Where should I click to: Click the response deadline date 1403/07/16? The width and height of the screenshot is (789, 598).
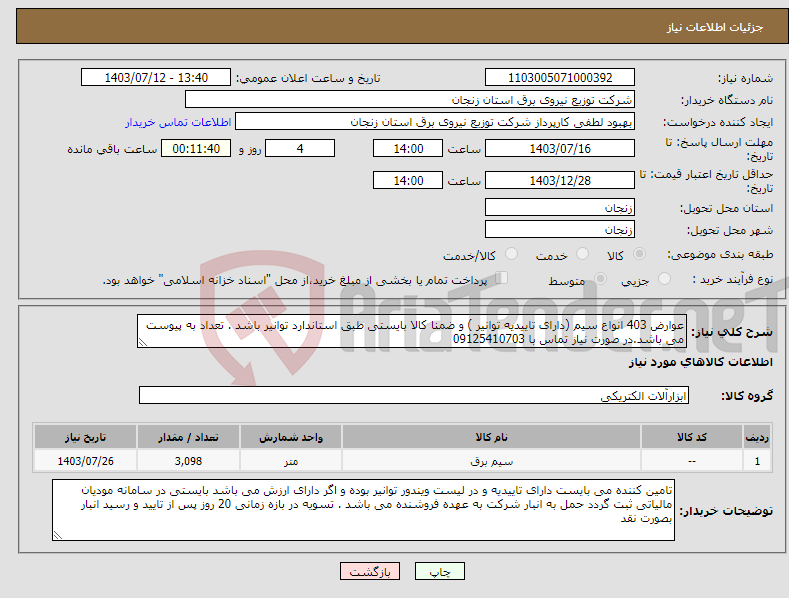click(560, 148)
